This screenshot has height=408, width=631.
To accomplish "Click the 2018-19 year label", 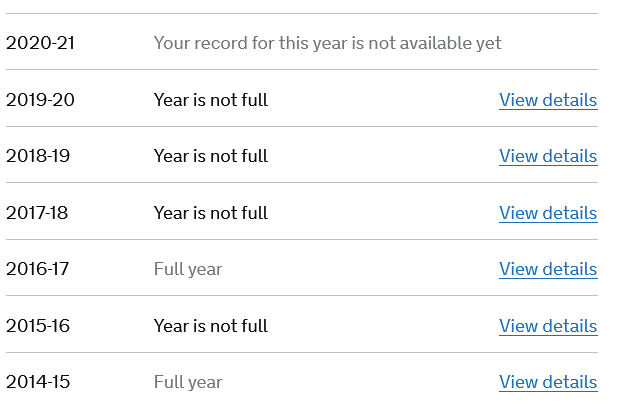I will [x=40, y=156].
